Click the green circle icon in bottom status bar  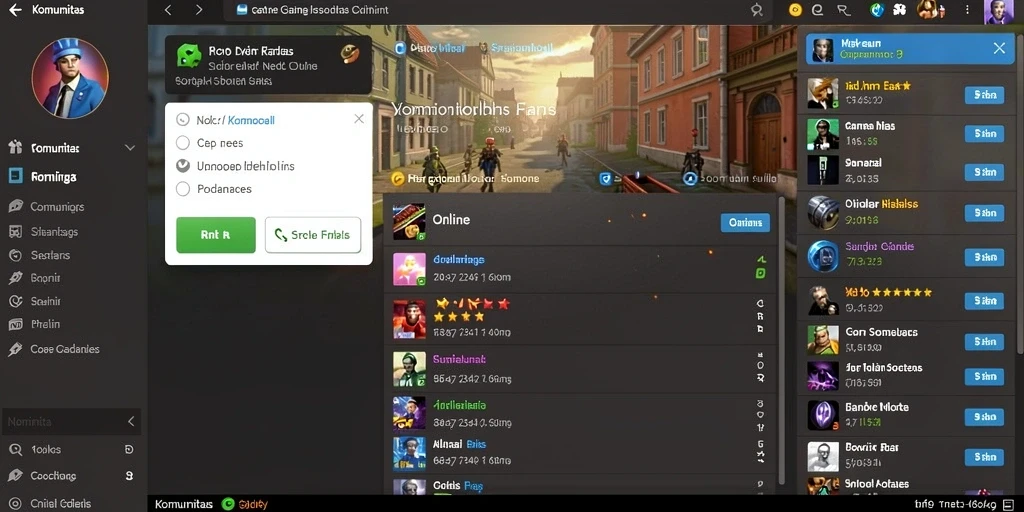(x=228, y=504)
